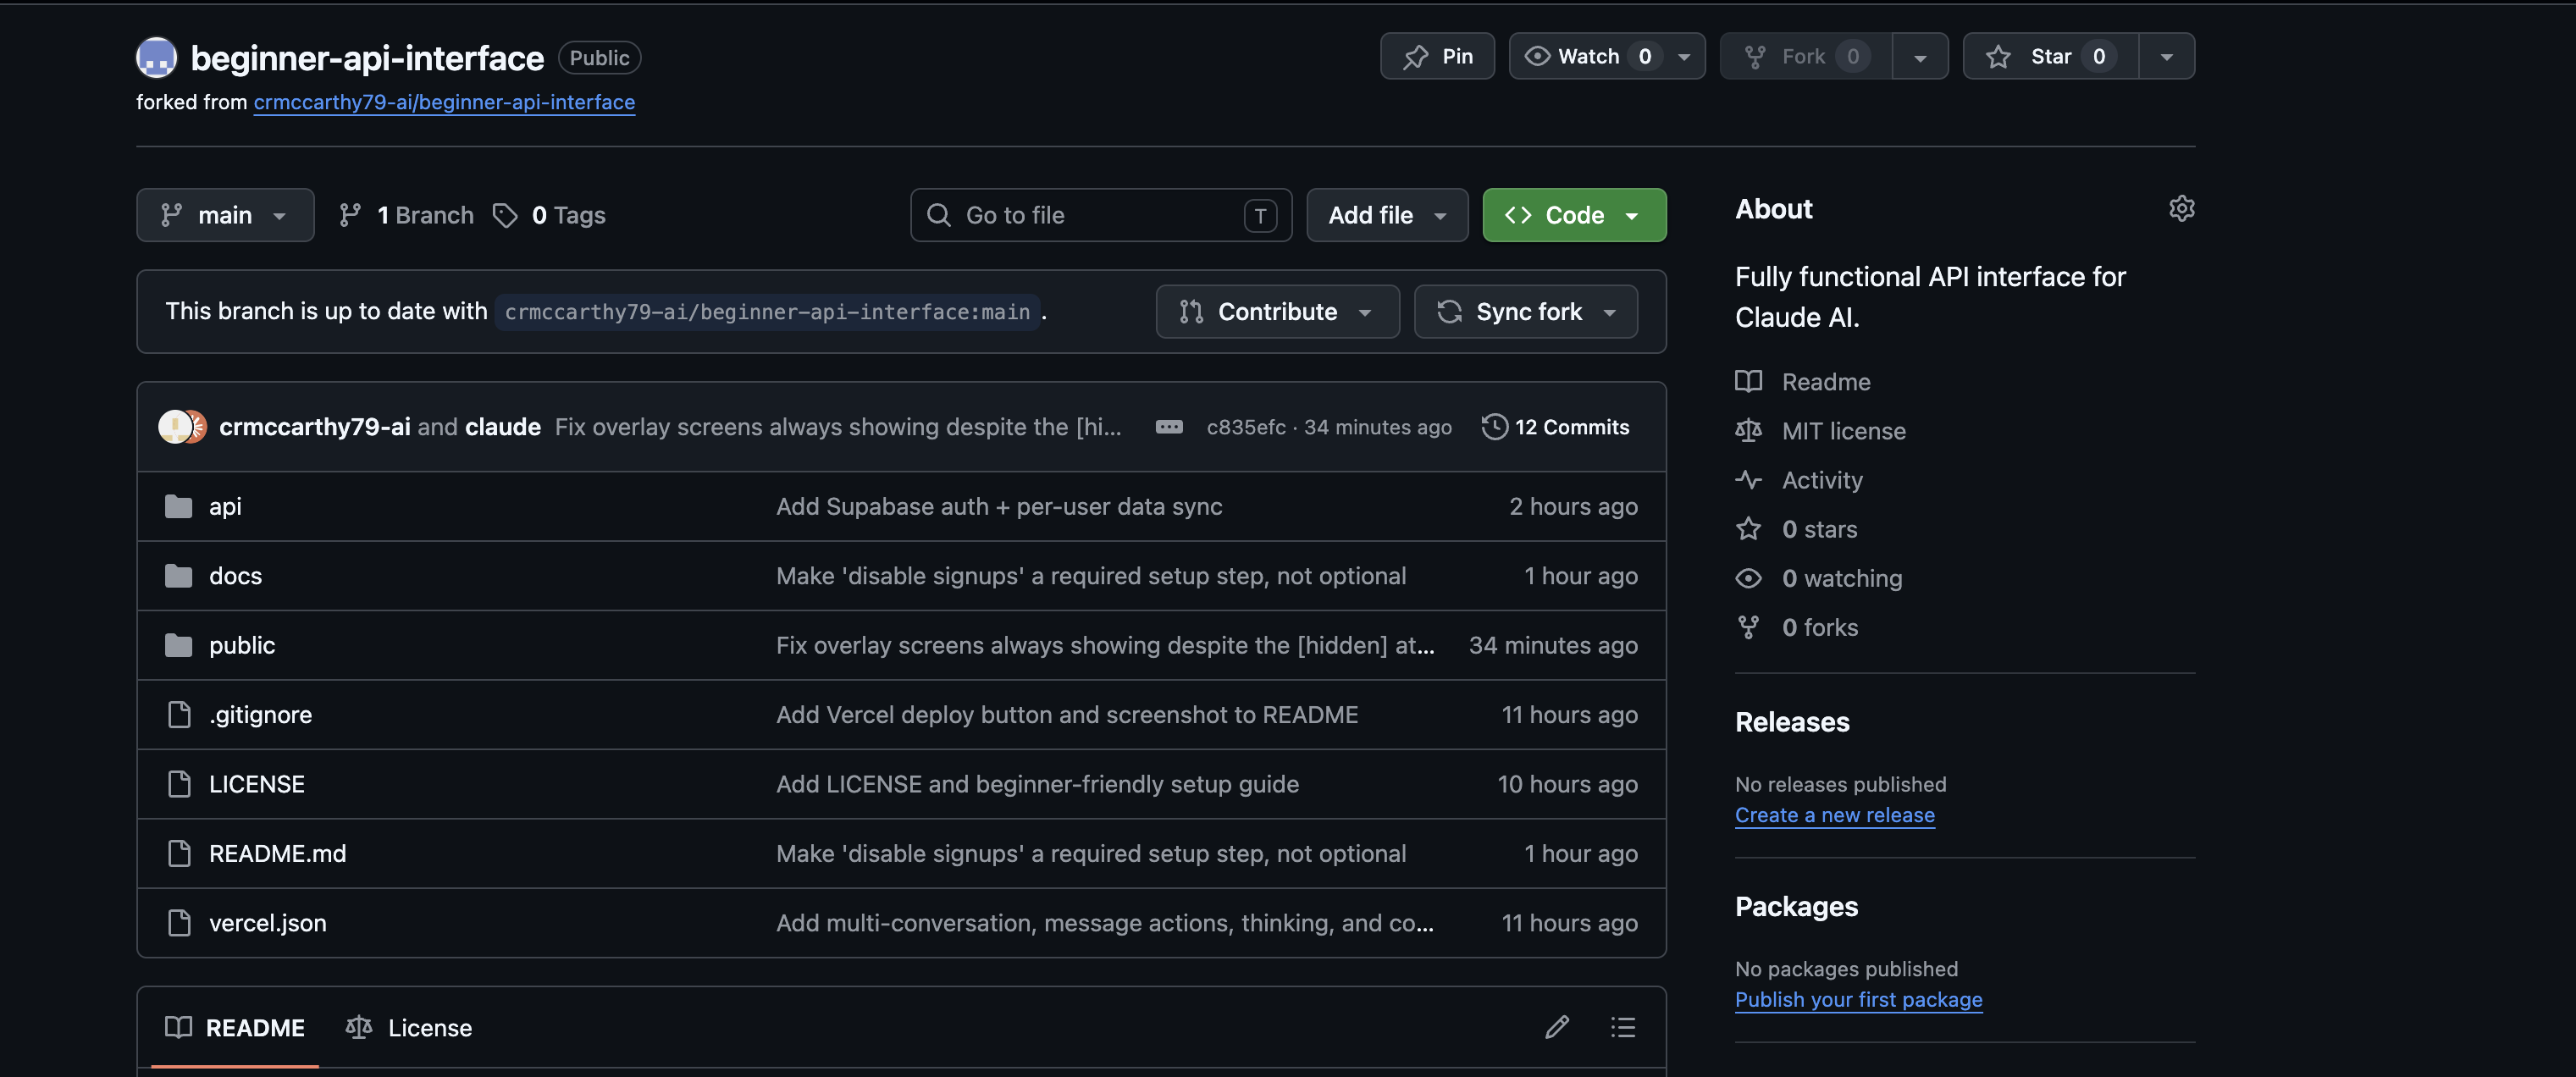Open the README.md file
Image resolution: width=2576 pixels, height=1077 pixels.
tap(277, 853)
